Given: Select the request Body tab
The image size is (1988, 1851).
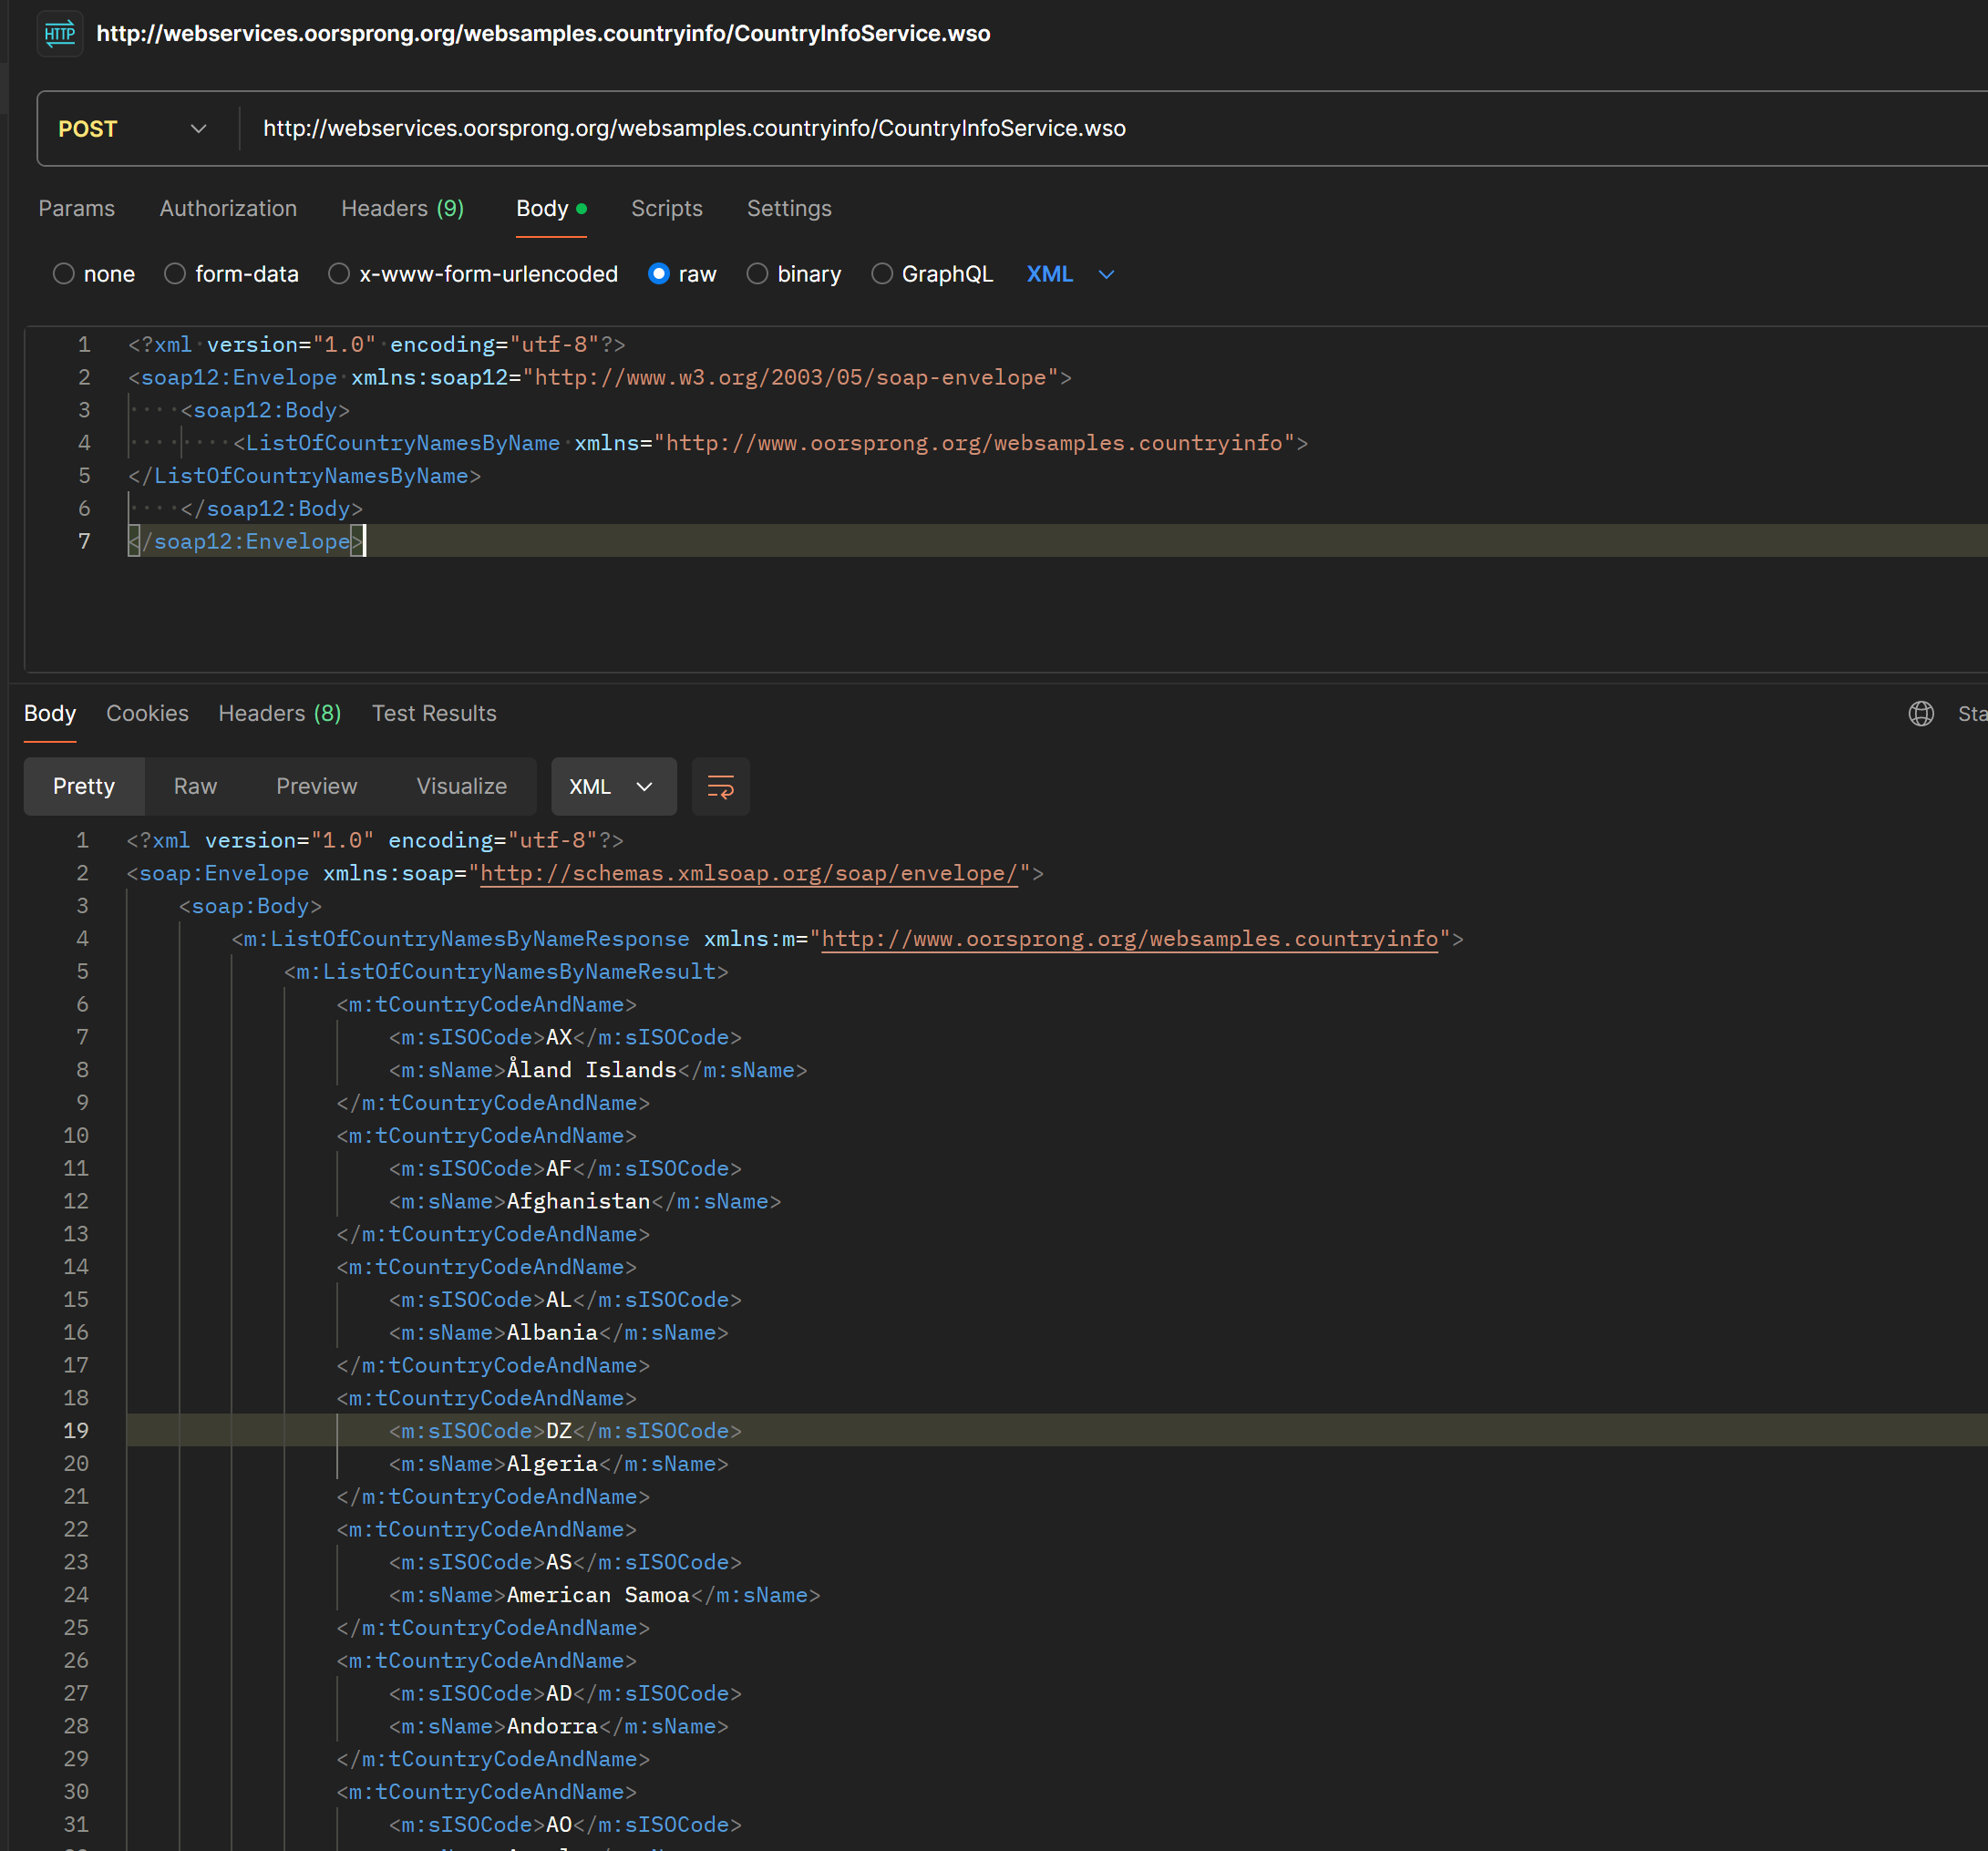Looking at the screenshot, I should (x=551, y=208).
